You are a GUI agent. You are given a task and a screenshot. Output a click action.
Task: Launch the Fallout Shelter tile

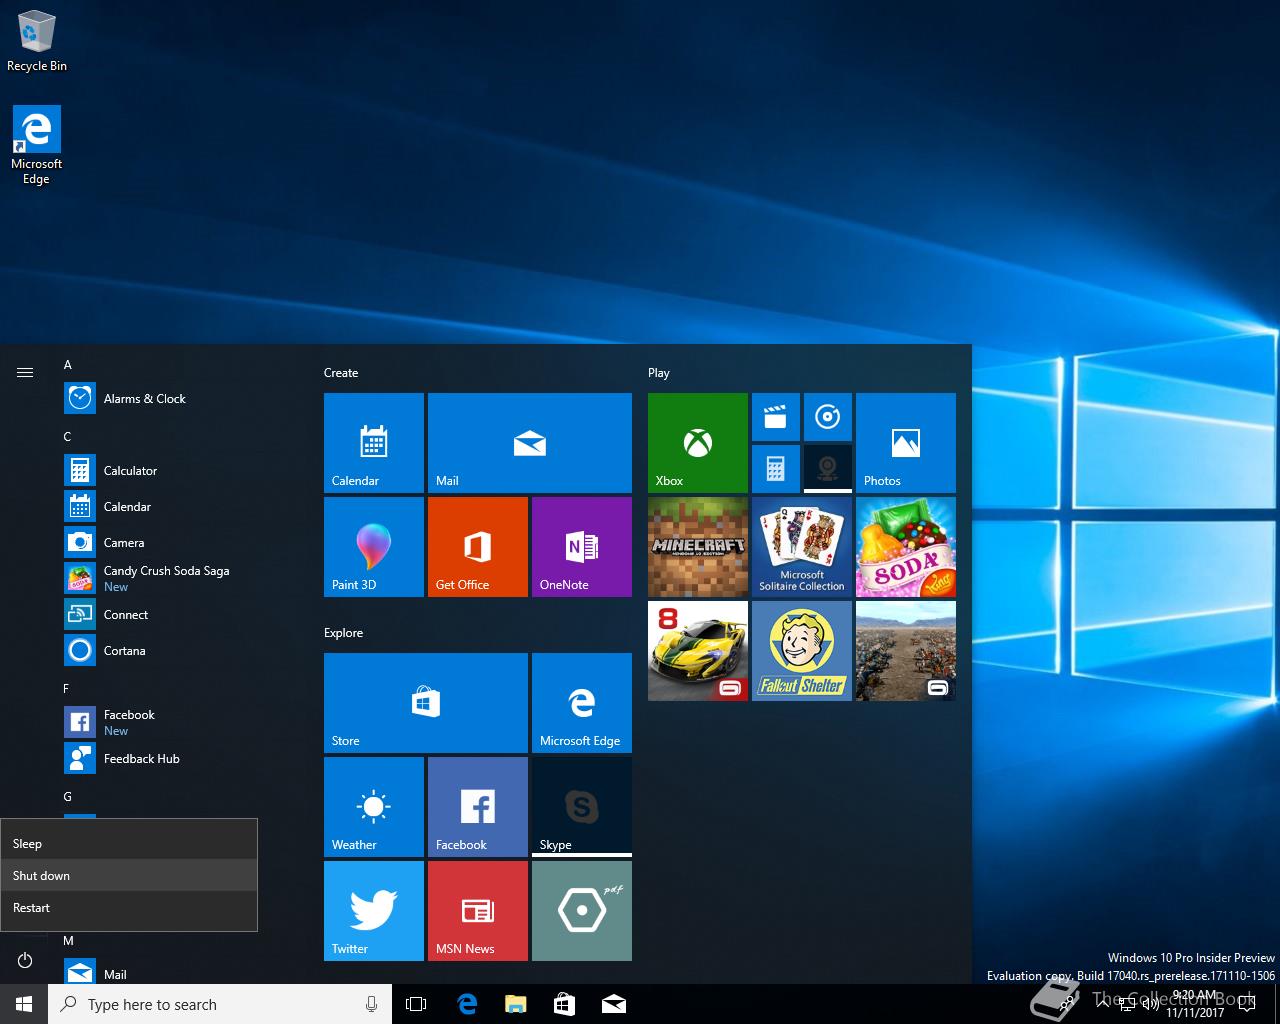pos(802,651)
